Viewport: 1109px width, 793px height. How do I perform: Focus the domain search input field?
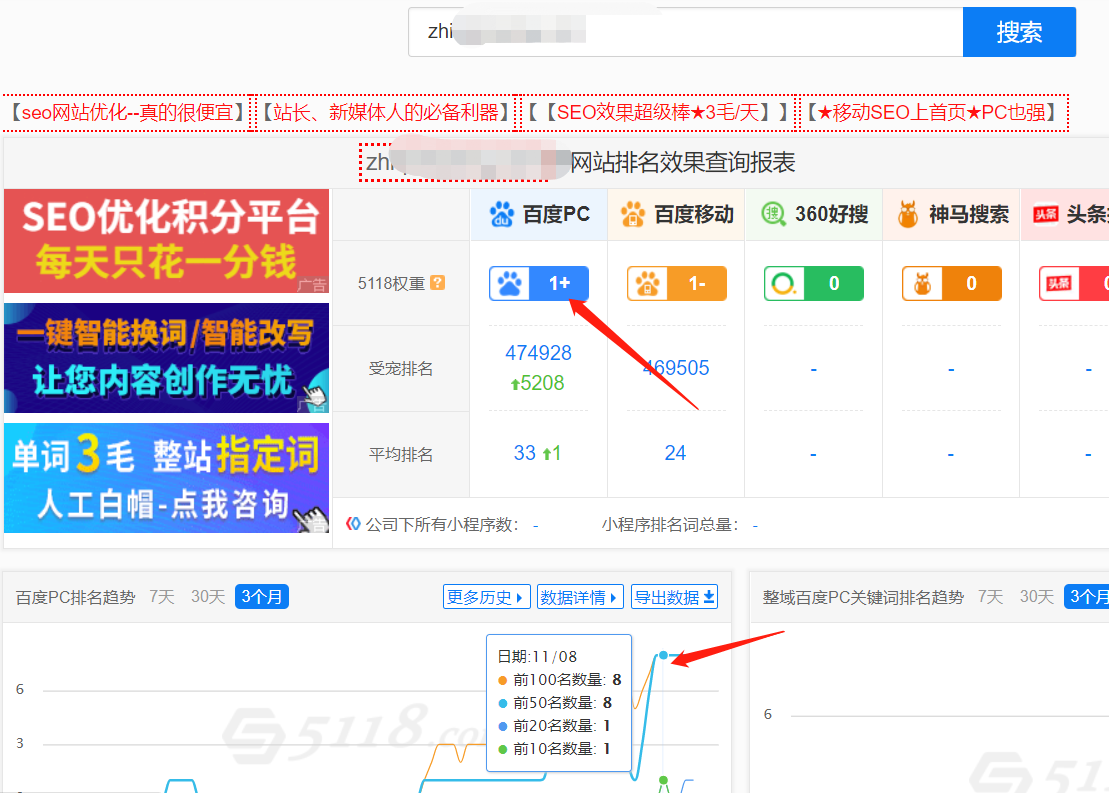(685, 32)
